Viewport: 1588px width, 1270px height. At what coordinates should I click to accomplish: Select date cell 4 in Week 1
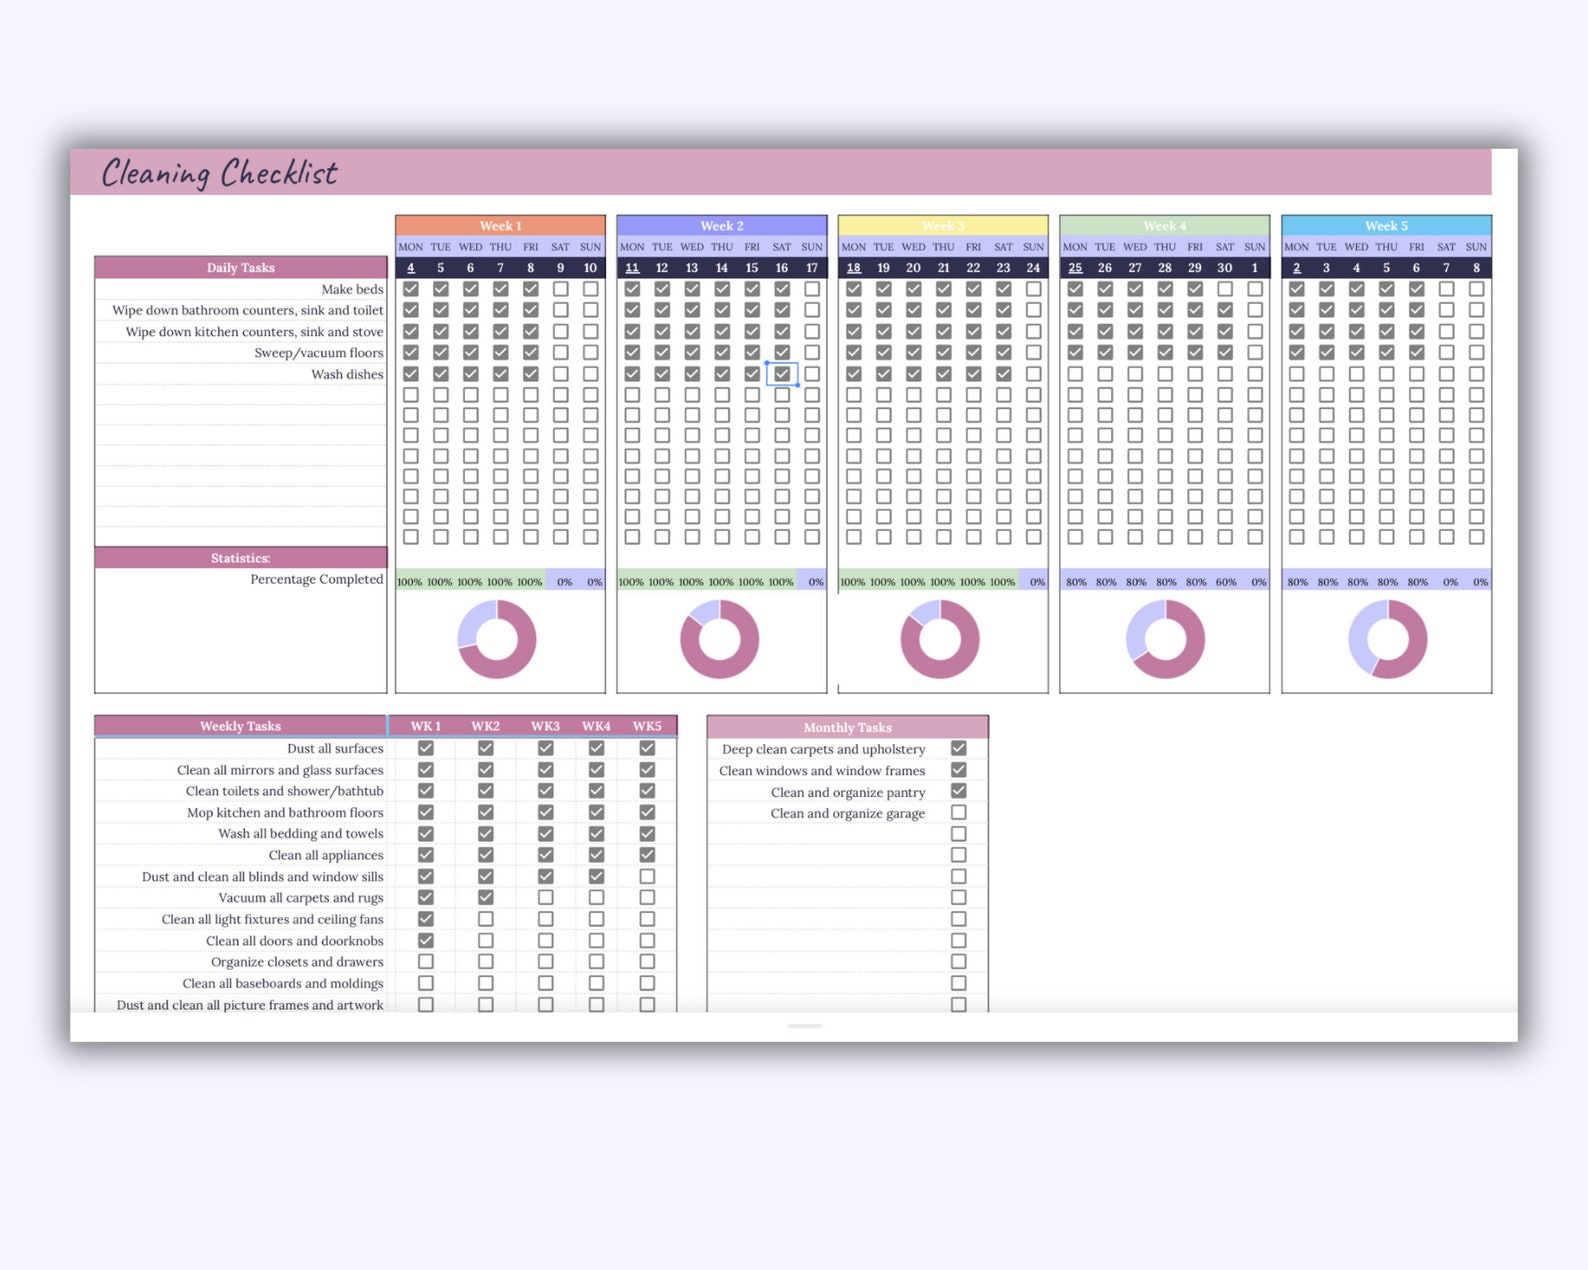pos(411,268)
